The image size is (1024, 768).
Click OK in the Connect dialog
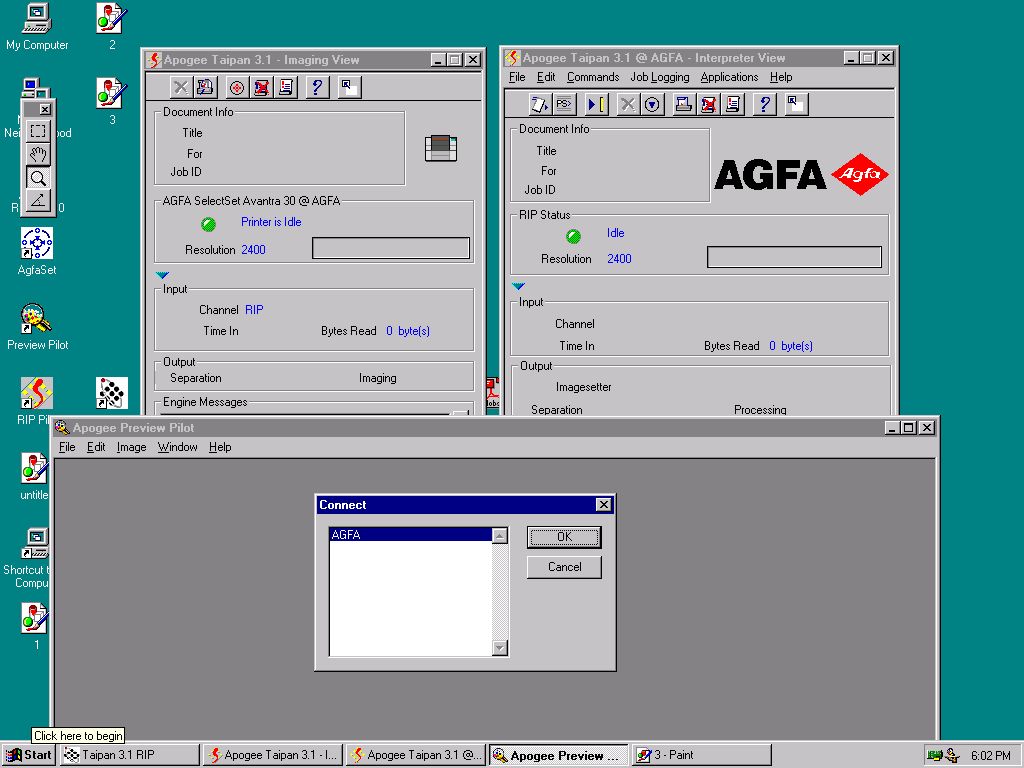point(564,537)
